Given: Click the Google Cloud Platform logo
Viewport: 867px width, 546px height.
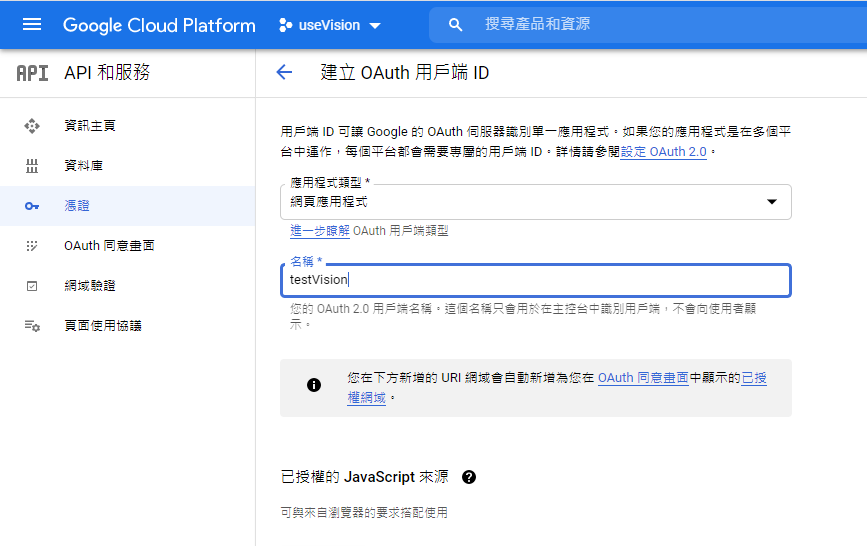Looking at the screenshot, I should (159, 25).
